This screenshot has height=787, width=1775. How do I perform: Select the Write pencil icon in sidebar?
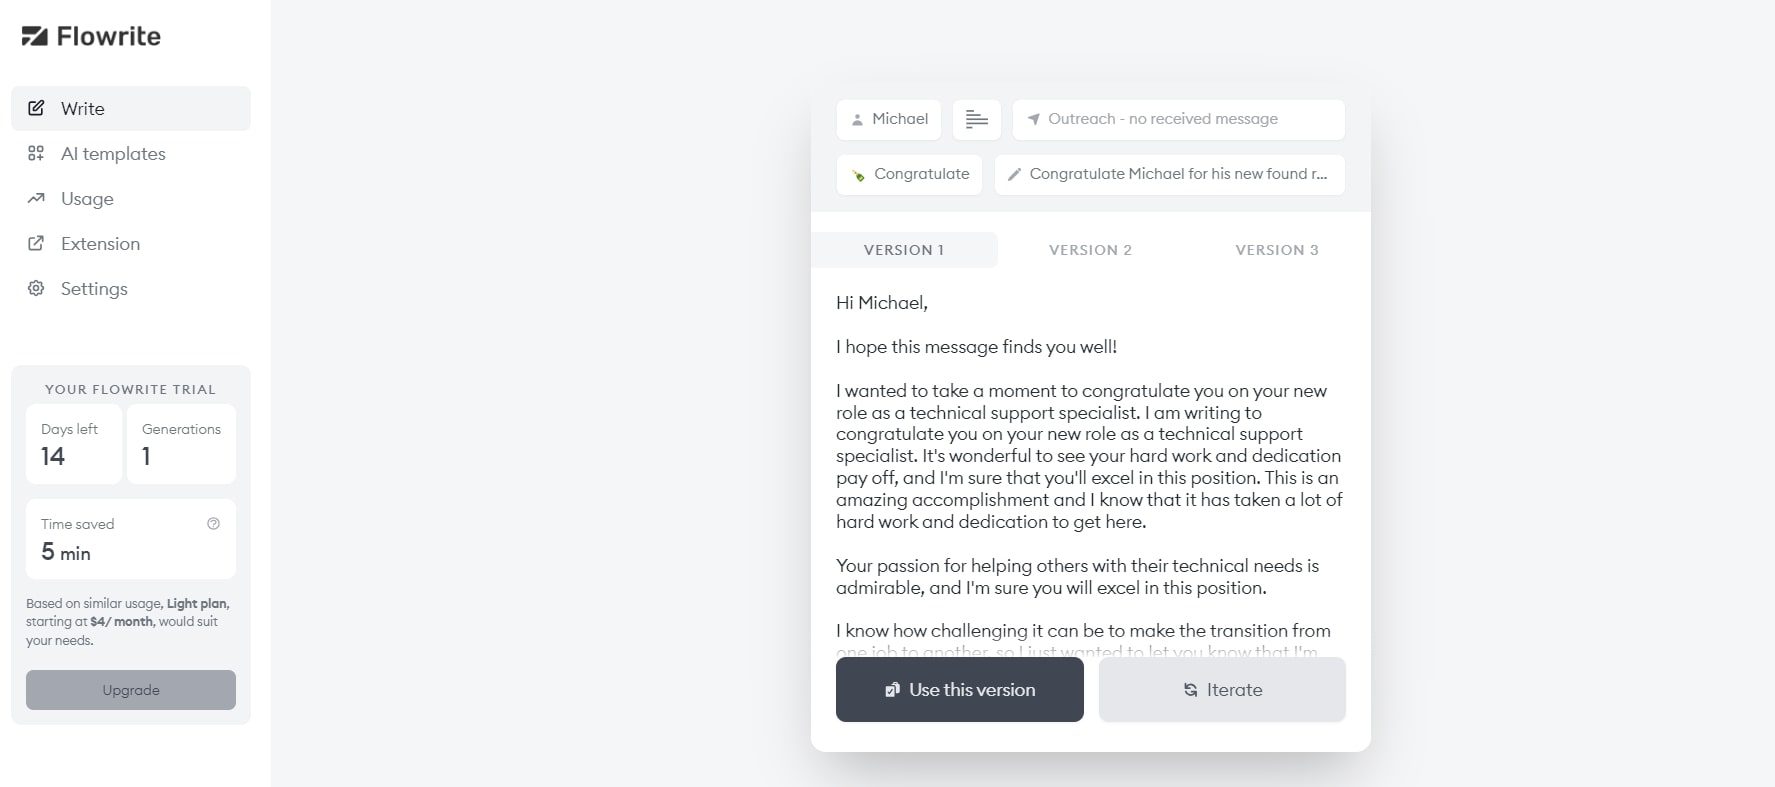[37, 108]
